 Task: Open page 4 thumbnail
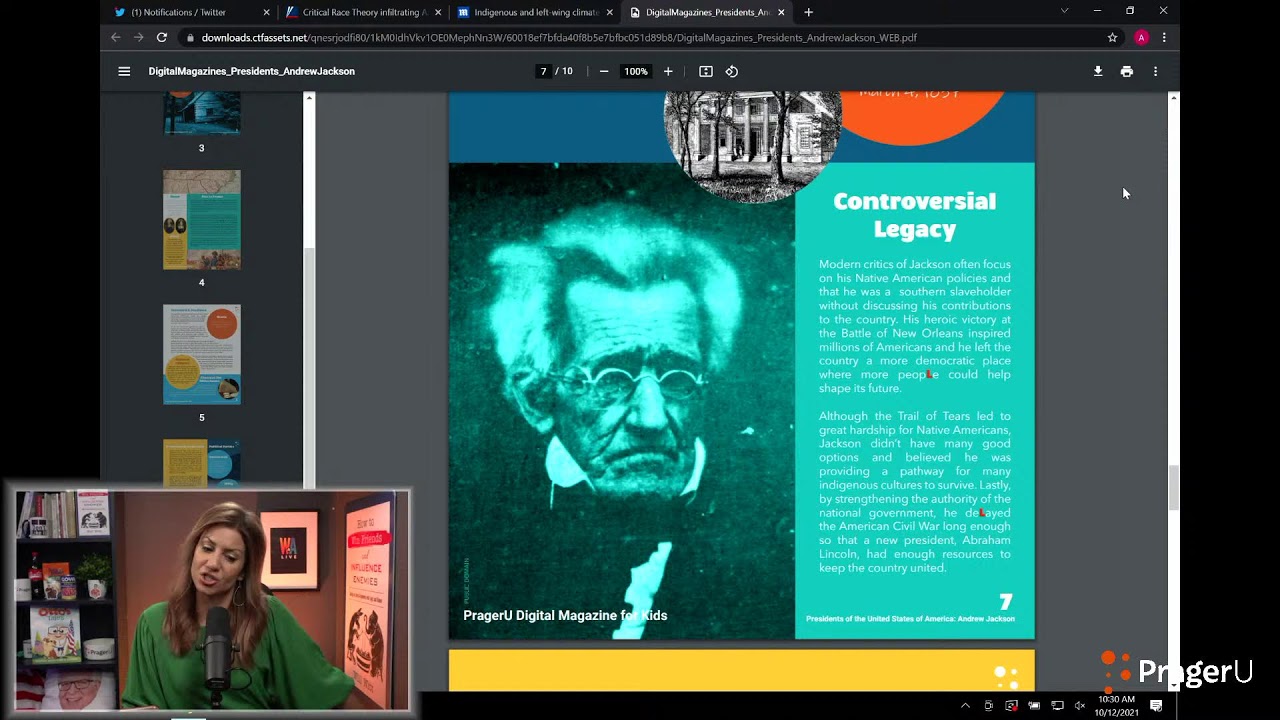[x=202, y=220]
